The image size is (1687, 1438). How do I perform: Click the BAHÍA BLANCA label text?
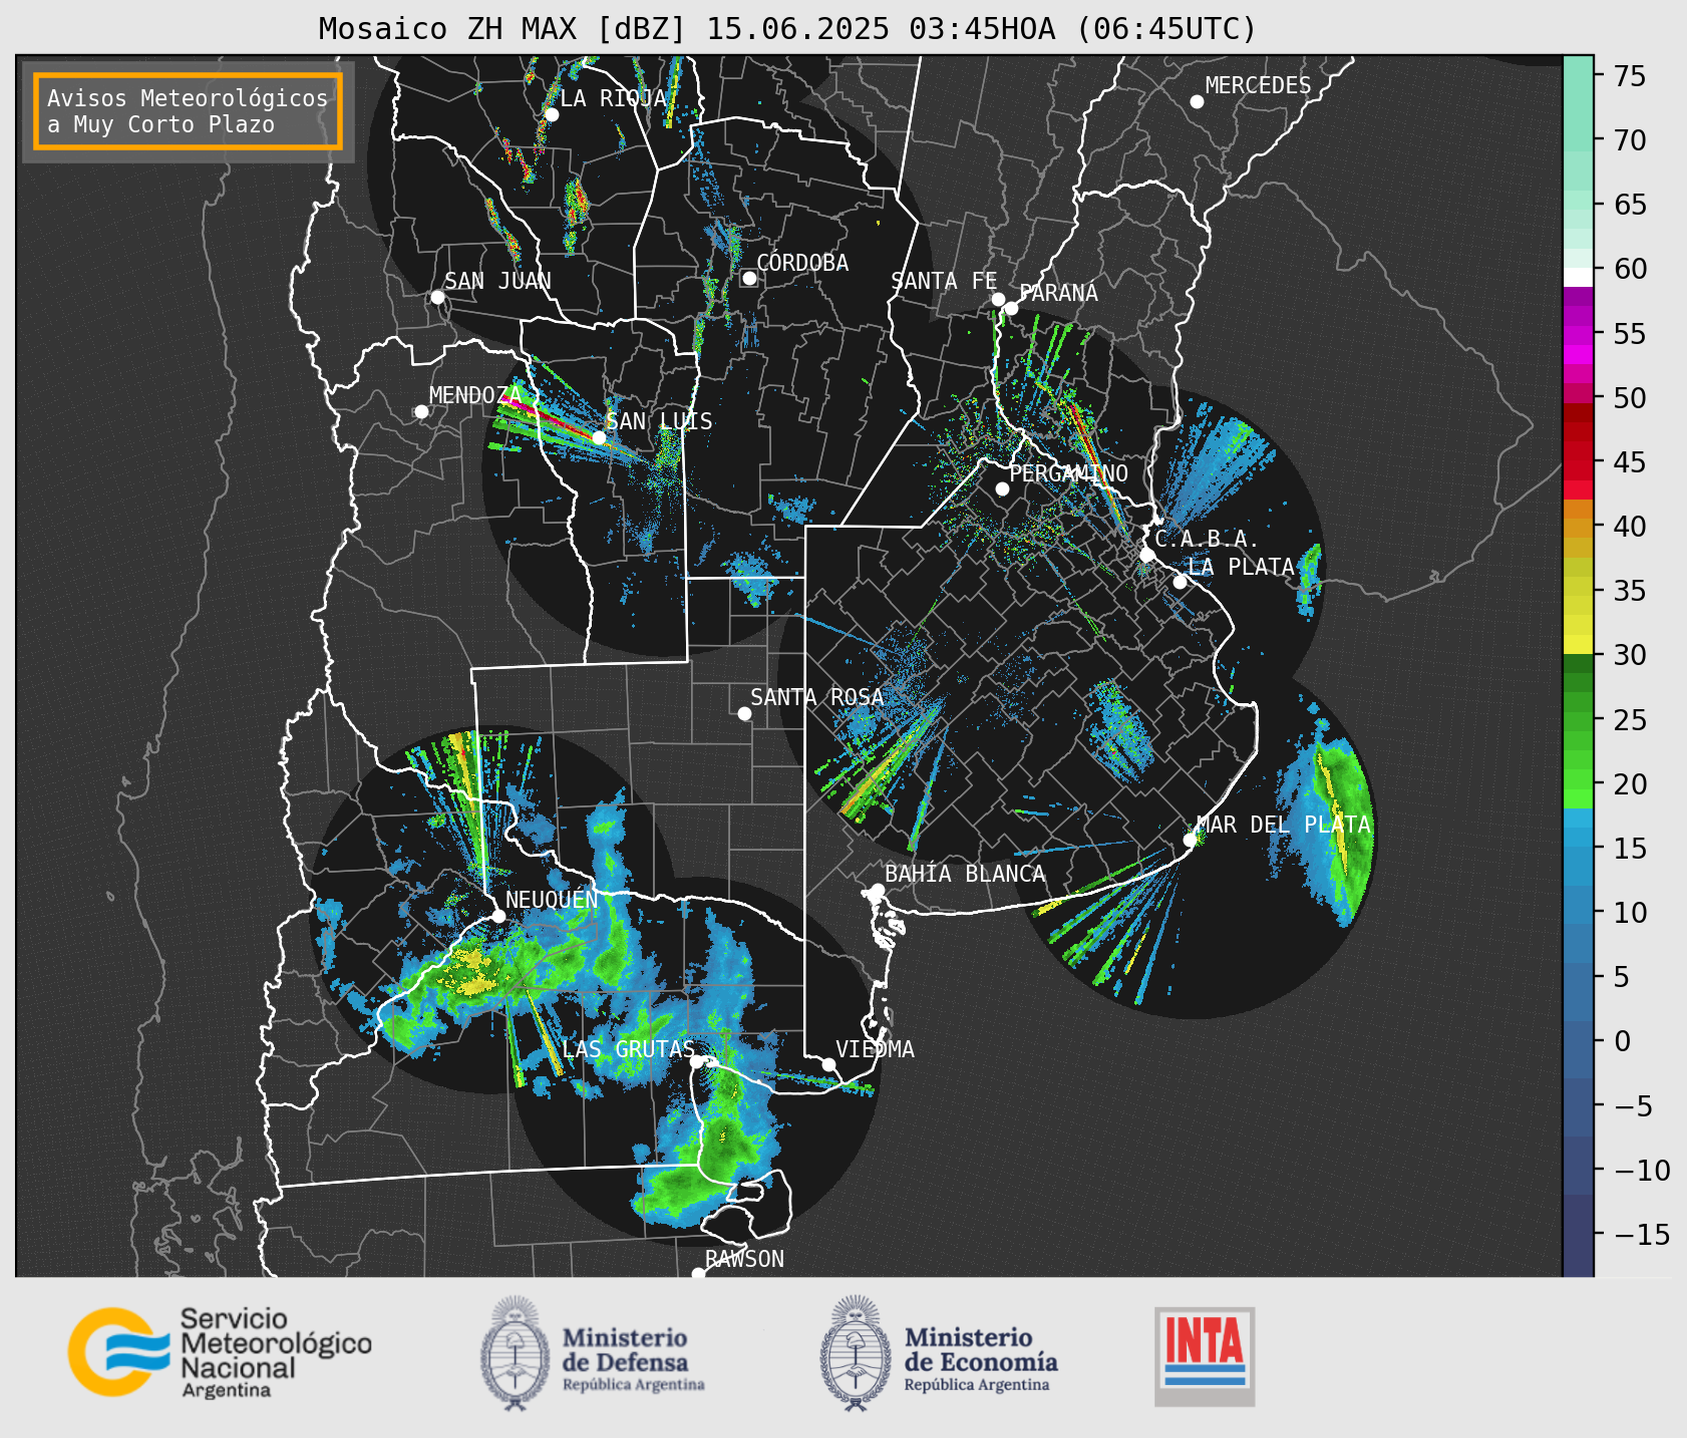pos(965,874)
